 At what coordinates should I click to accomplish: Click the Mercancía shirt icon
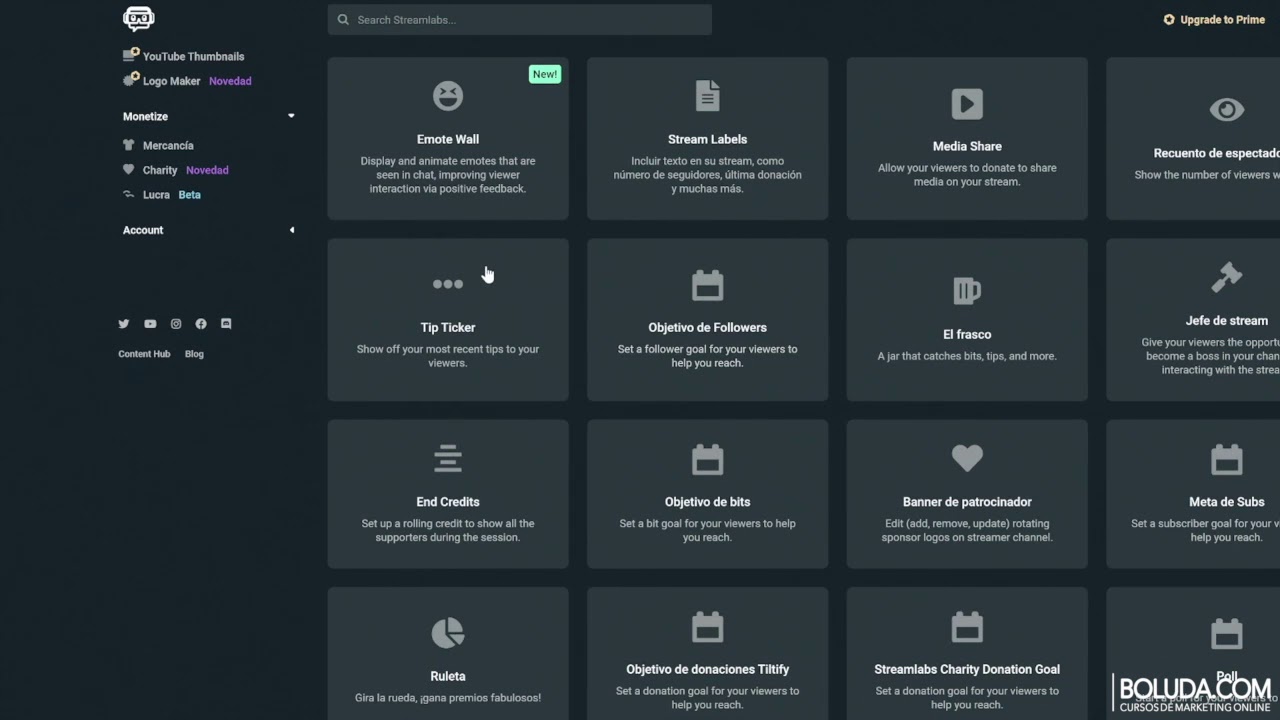128,145
